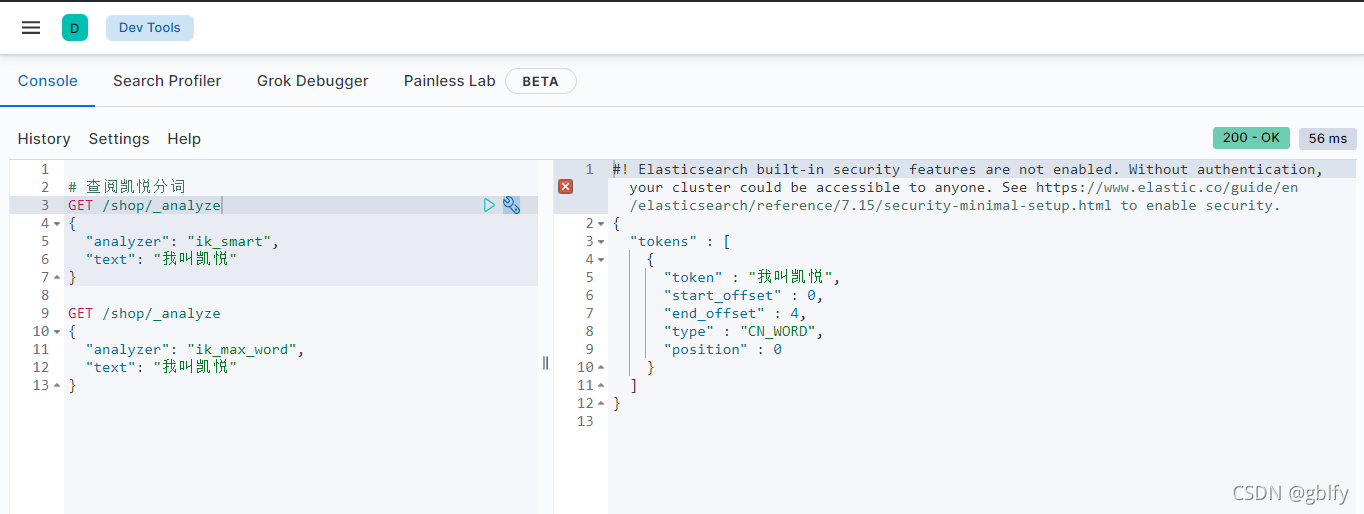The height and width of the screenshot is (514, 1364).
Task: Click the "start_offset" : 0 line
Action: coord(743,295)
